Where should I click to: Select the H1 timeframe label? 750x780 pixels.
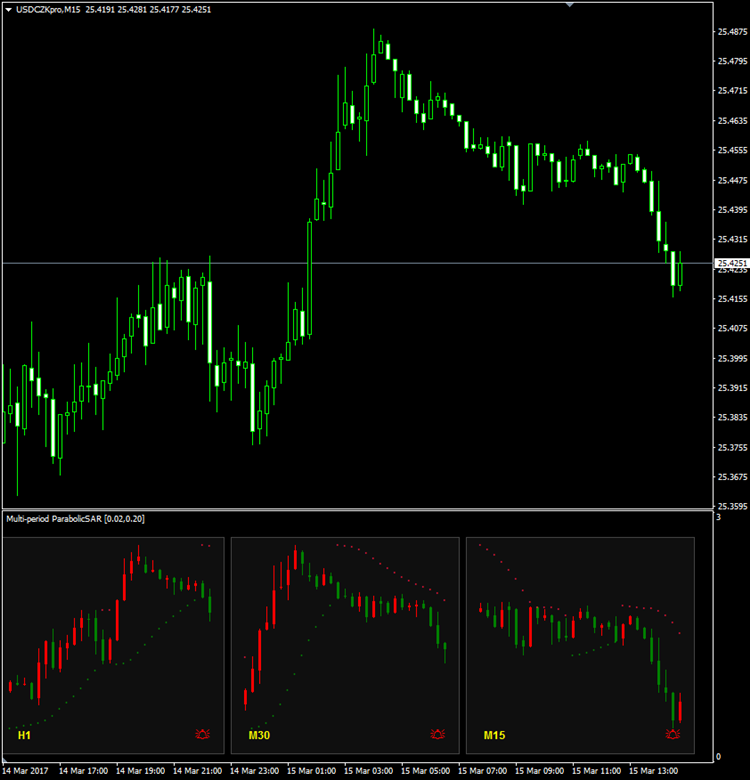click(24, 735)
